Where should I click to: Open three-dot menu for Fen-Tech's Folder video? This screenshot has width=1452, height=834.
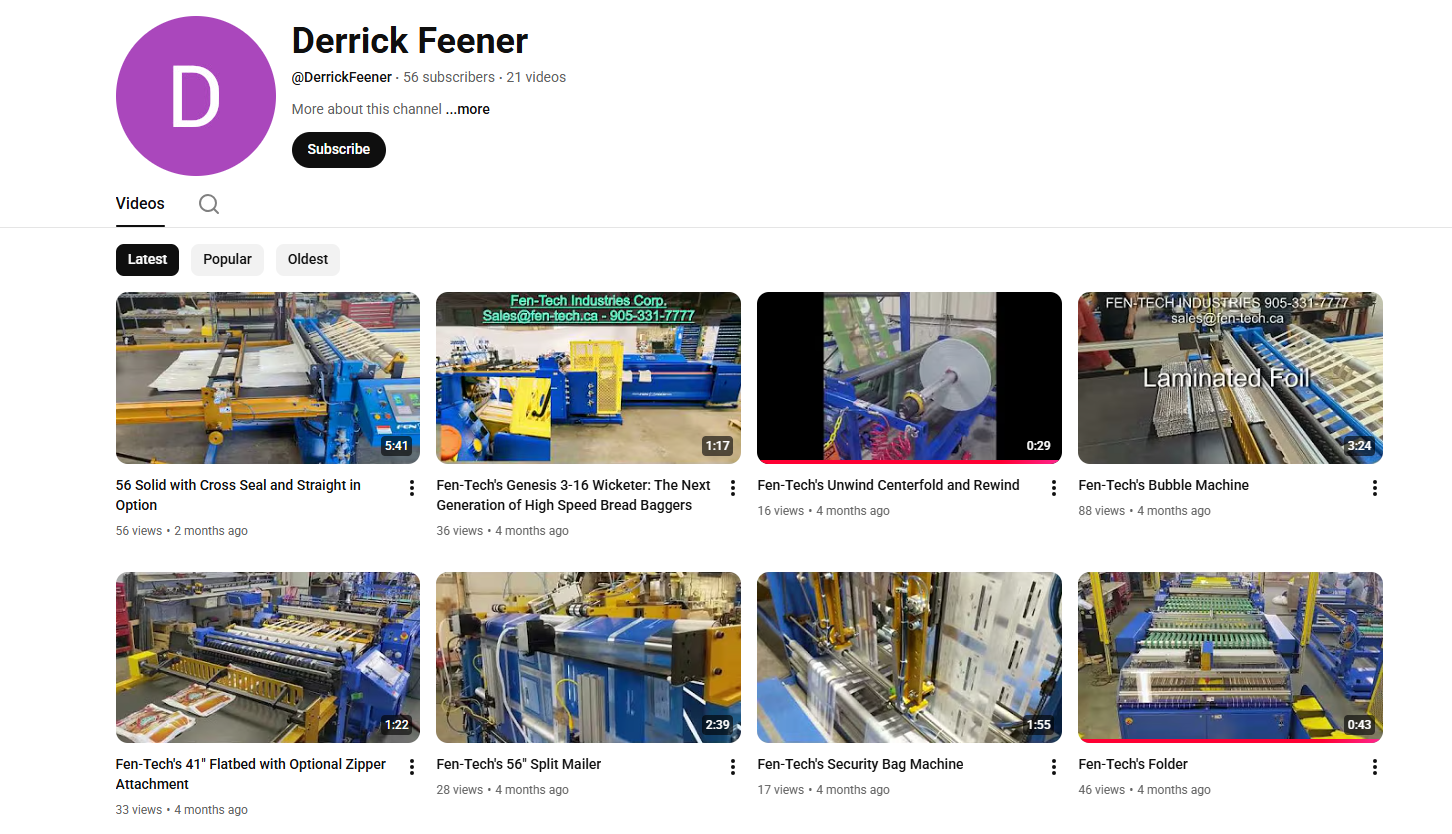[x=1374, y=767]
